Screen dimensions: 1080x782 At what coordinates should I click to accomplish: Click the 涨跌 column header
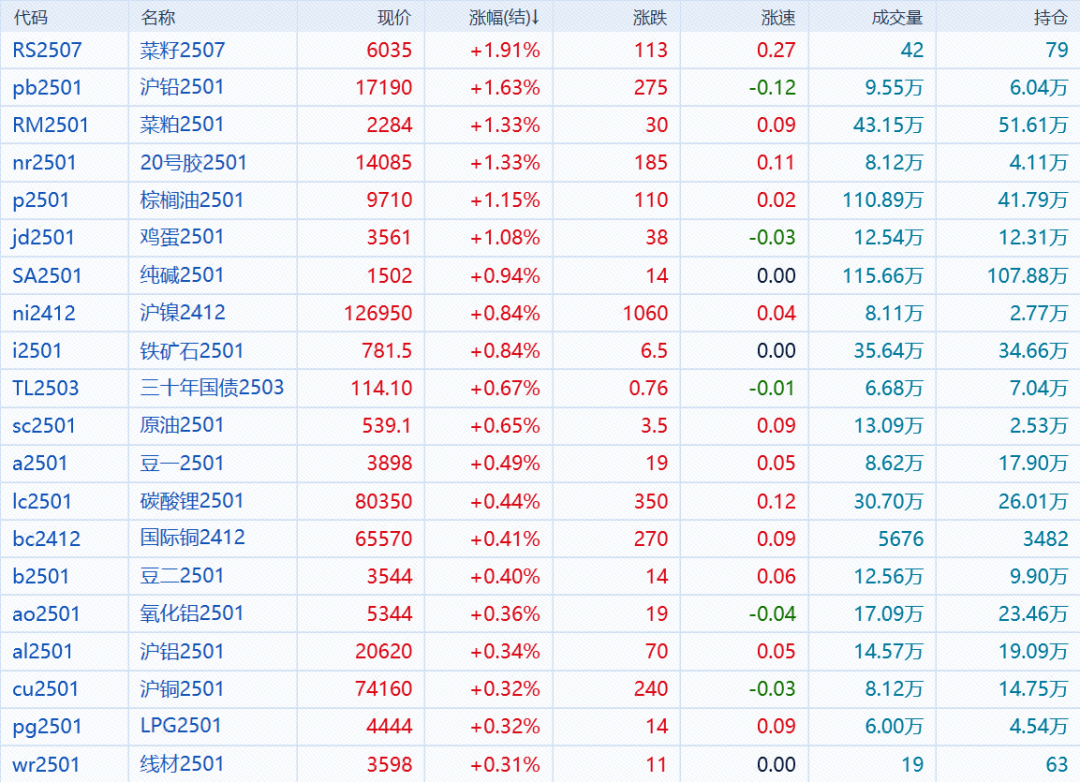650,17
